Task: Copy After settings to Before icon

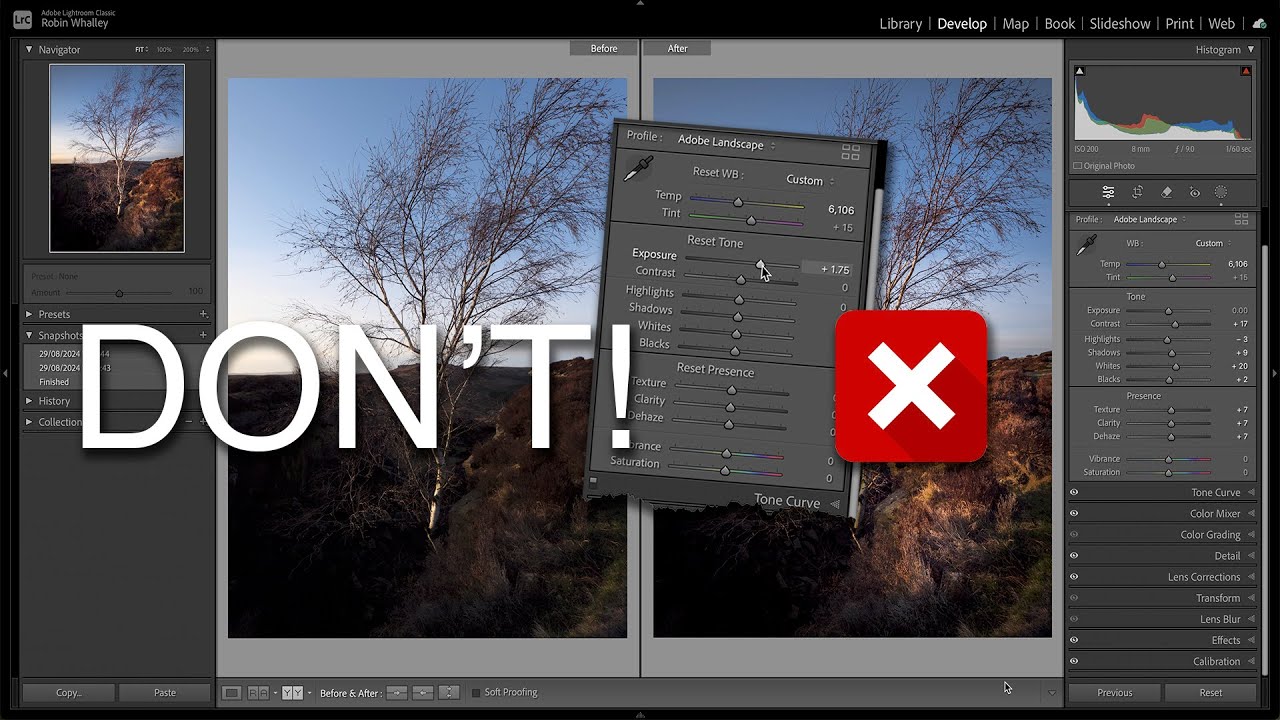Action: point(423,692)
